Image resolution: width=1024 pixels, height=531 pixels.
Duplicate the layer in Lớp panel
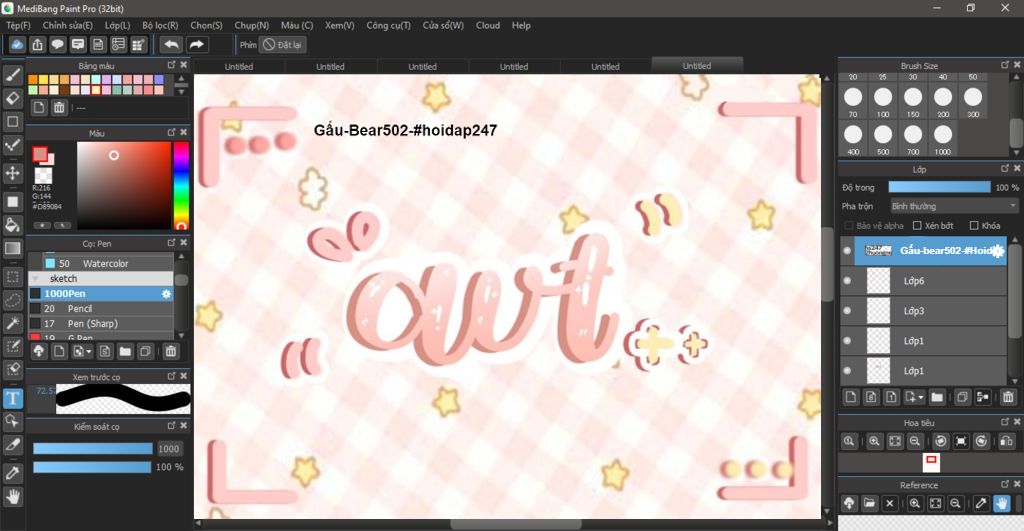click(x=962, y=396)
